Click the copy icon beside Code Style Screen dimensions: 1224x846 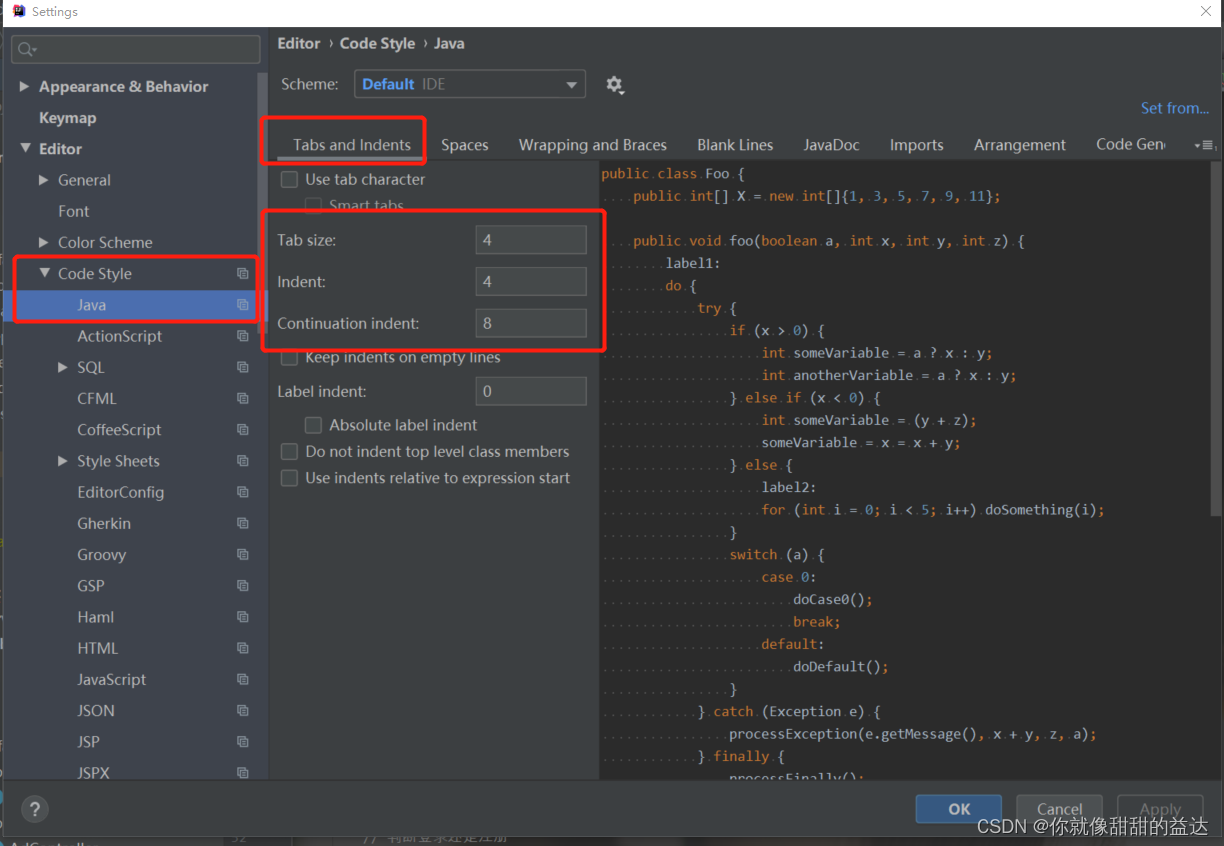[x=242, y=273]
